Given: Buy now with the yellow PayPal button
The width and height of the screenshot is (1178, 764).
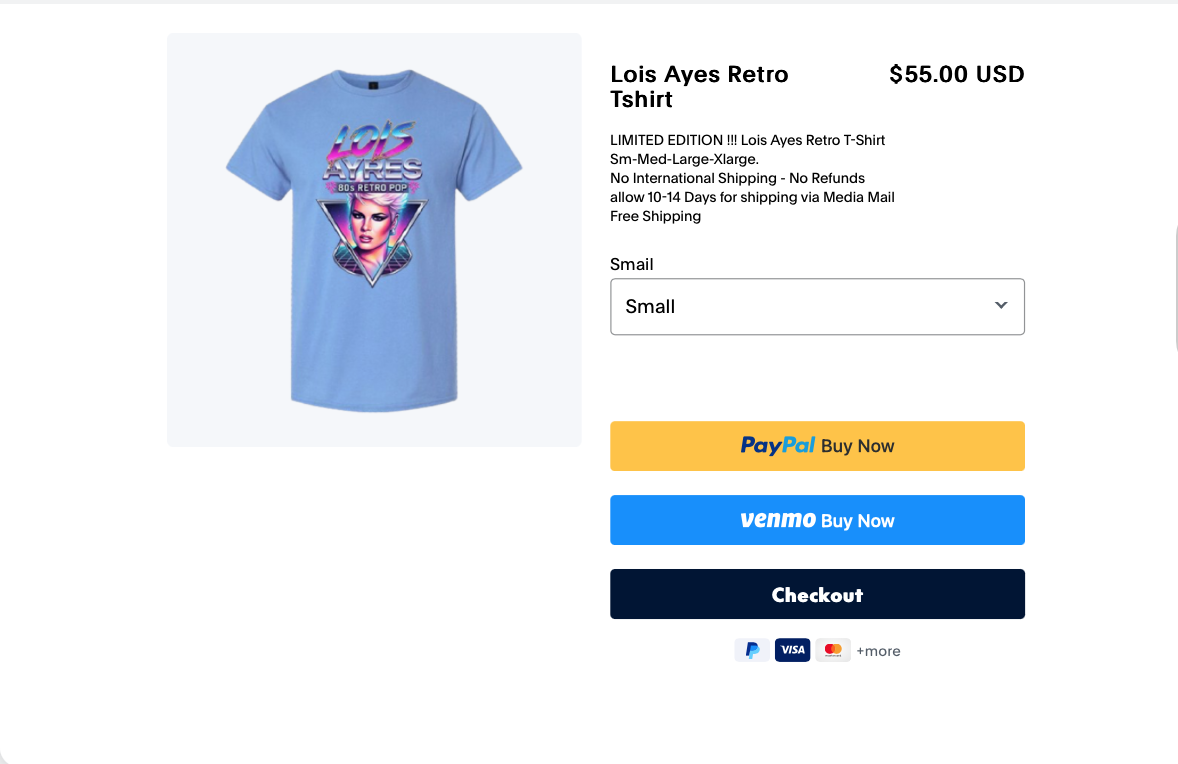Looking at the screenshot, I should coord(817,446).
